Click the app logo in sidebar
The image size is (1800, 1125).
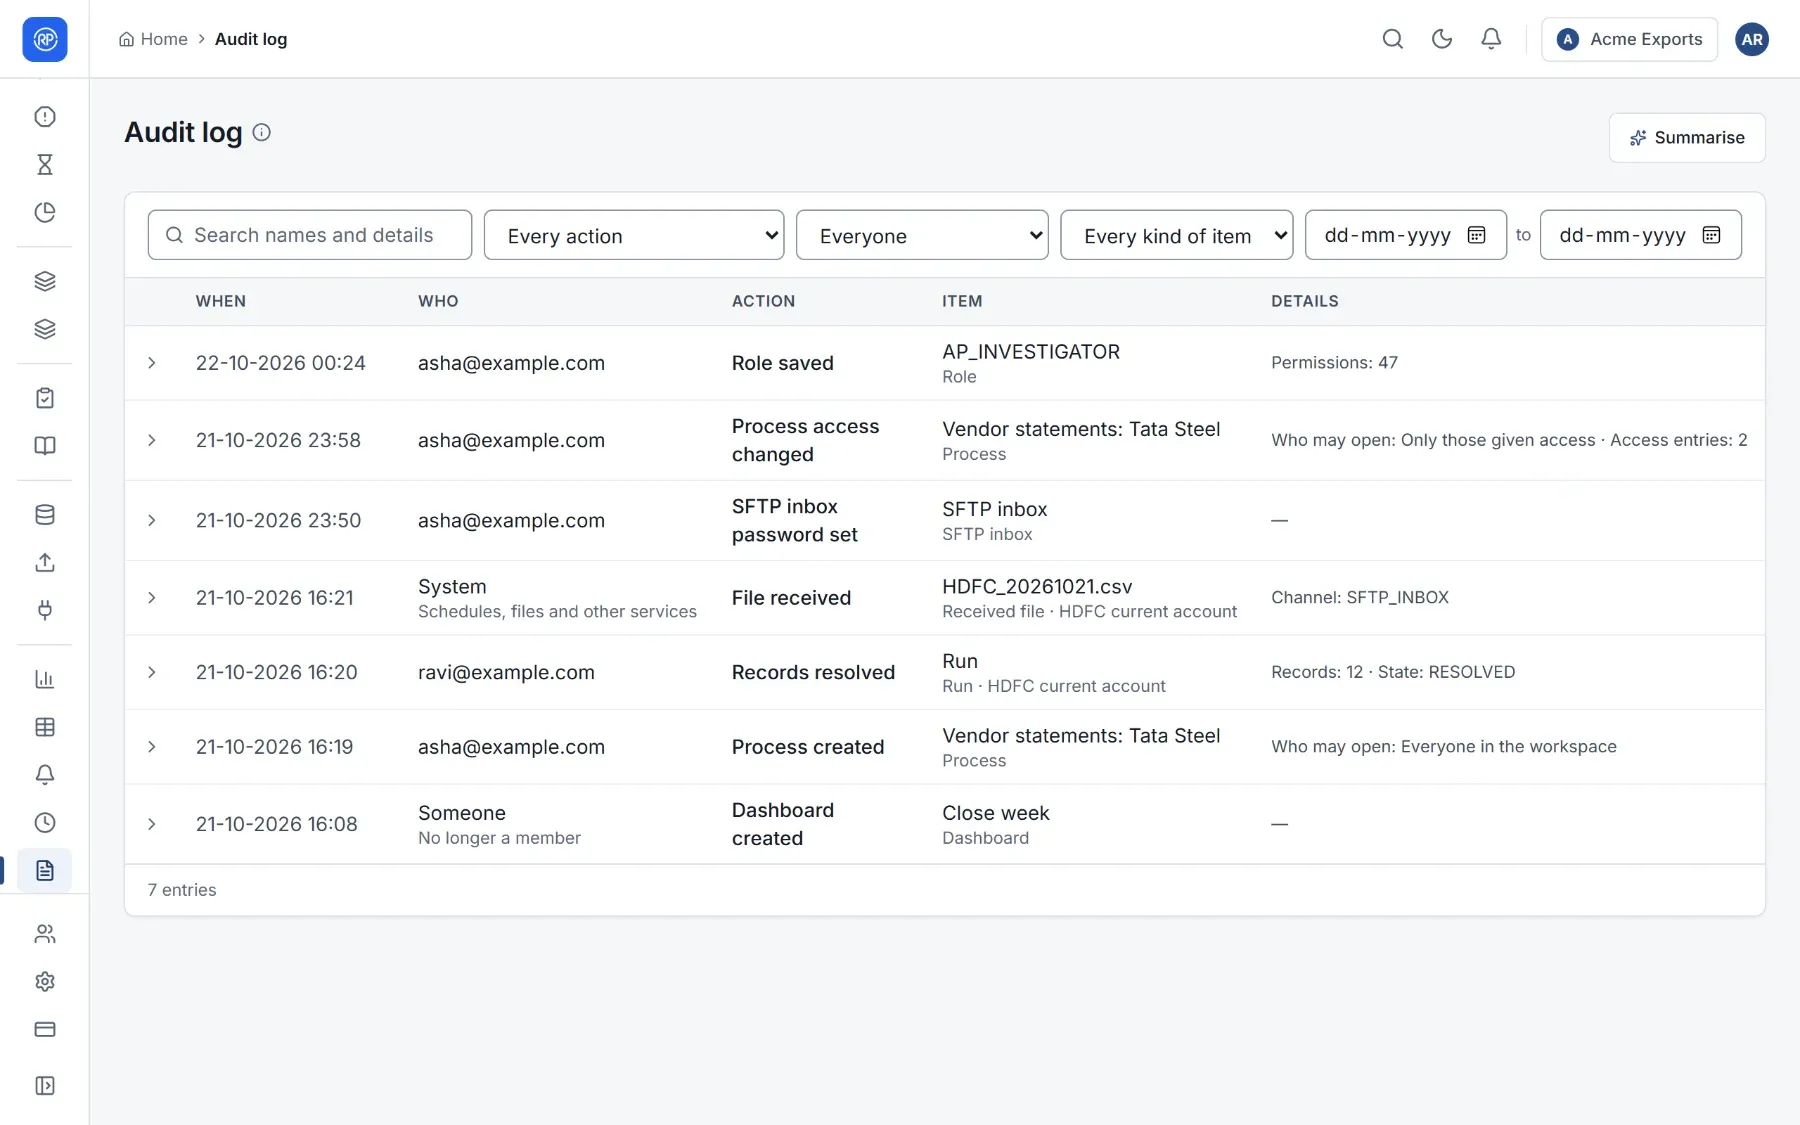coord(45,39)
